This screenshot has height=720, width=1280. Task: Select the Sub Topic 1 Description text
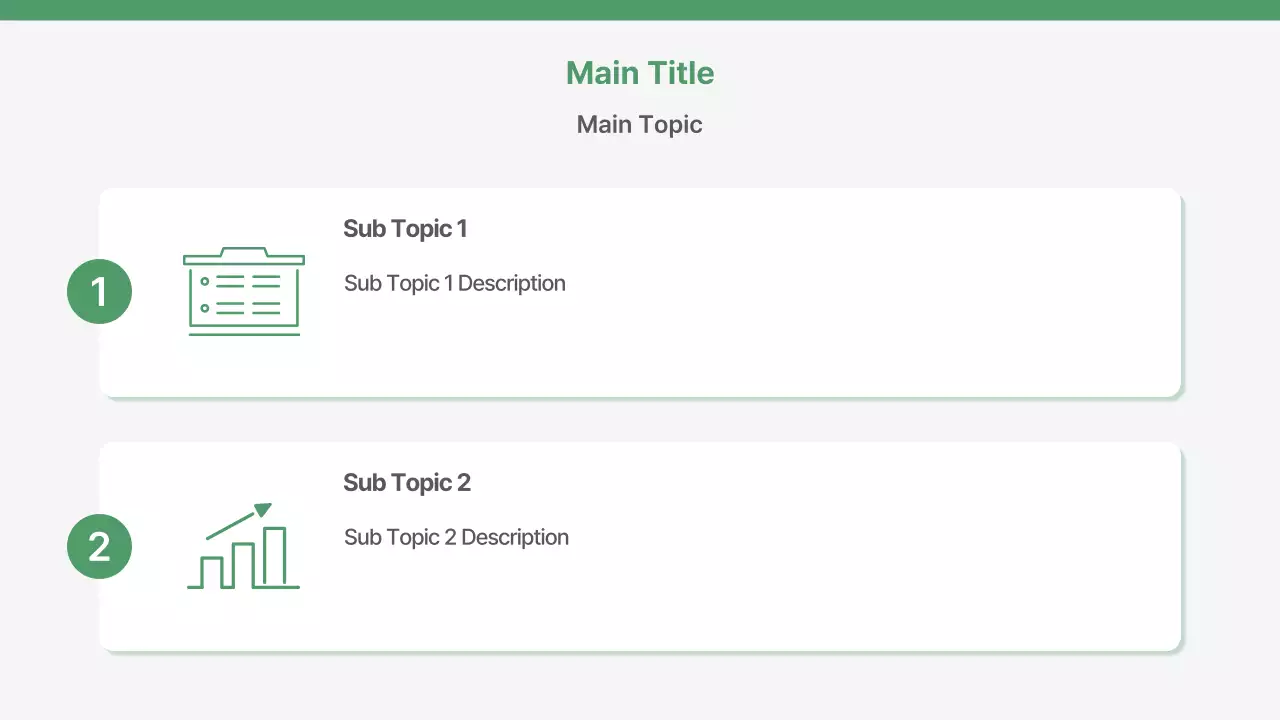[x=455, y=283]
